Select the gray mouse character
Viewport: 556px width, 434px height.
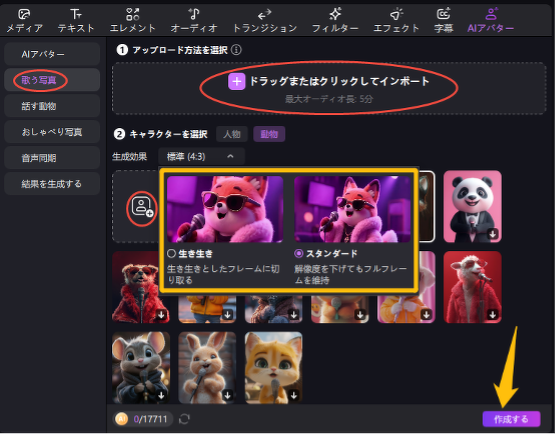[141, 368]
